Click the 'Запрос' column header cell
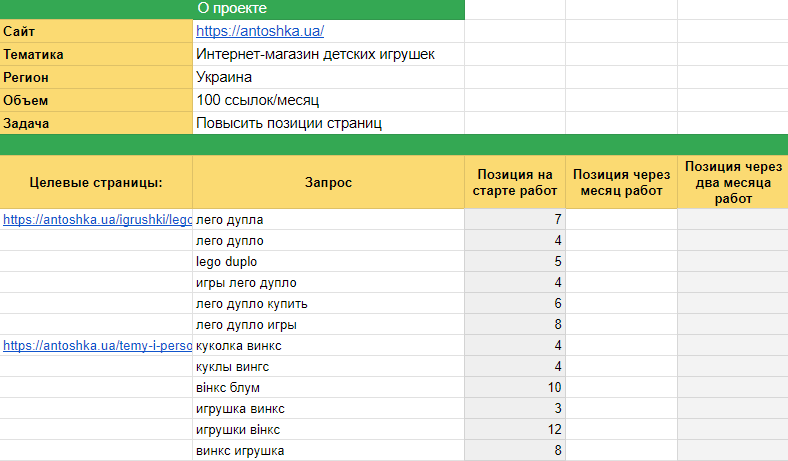 tap(329, 182)
